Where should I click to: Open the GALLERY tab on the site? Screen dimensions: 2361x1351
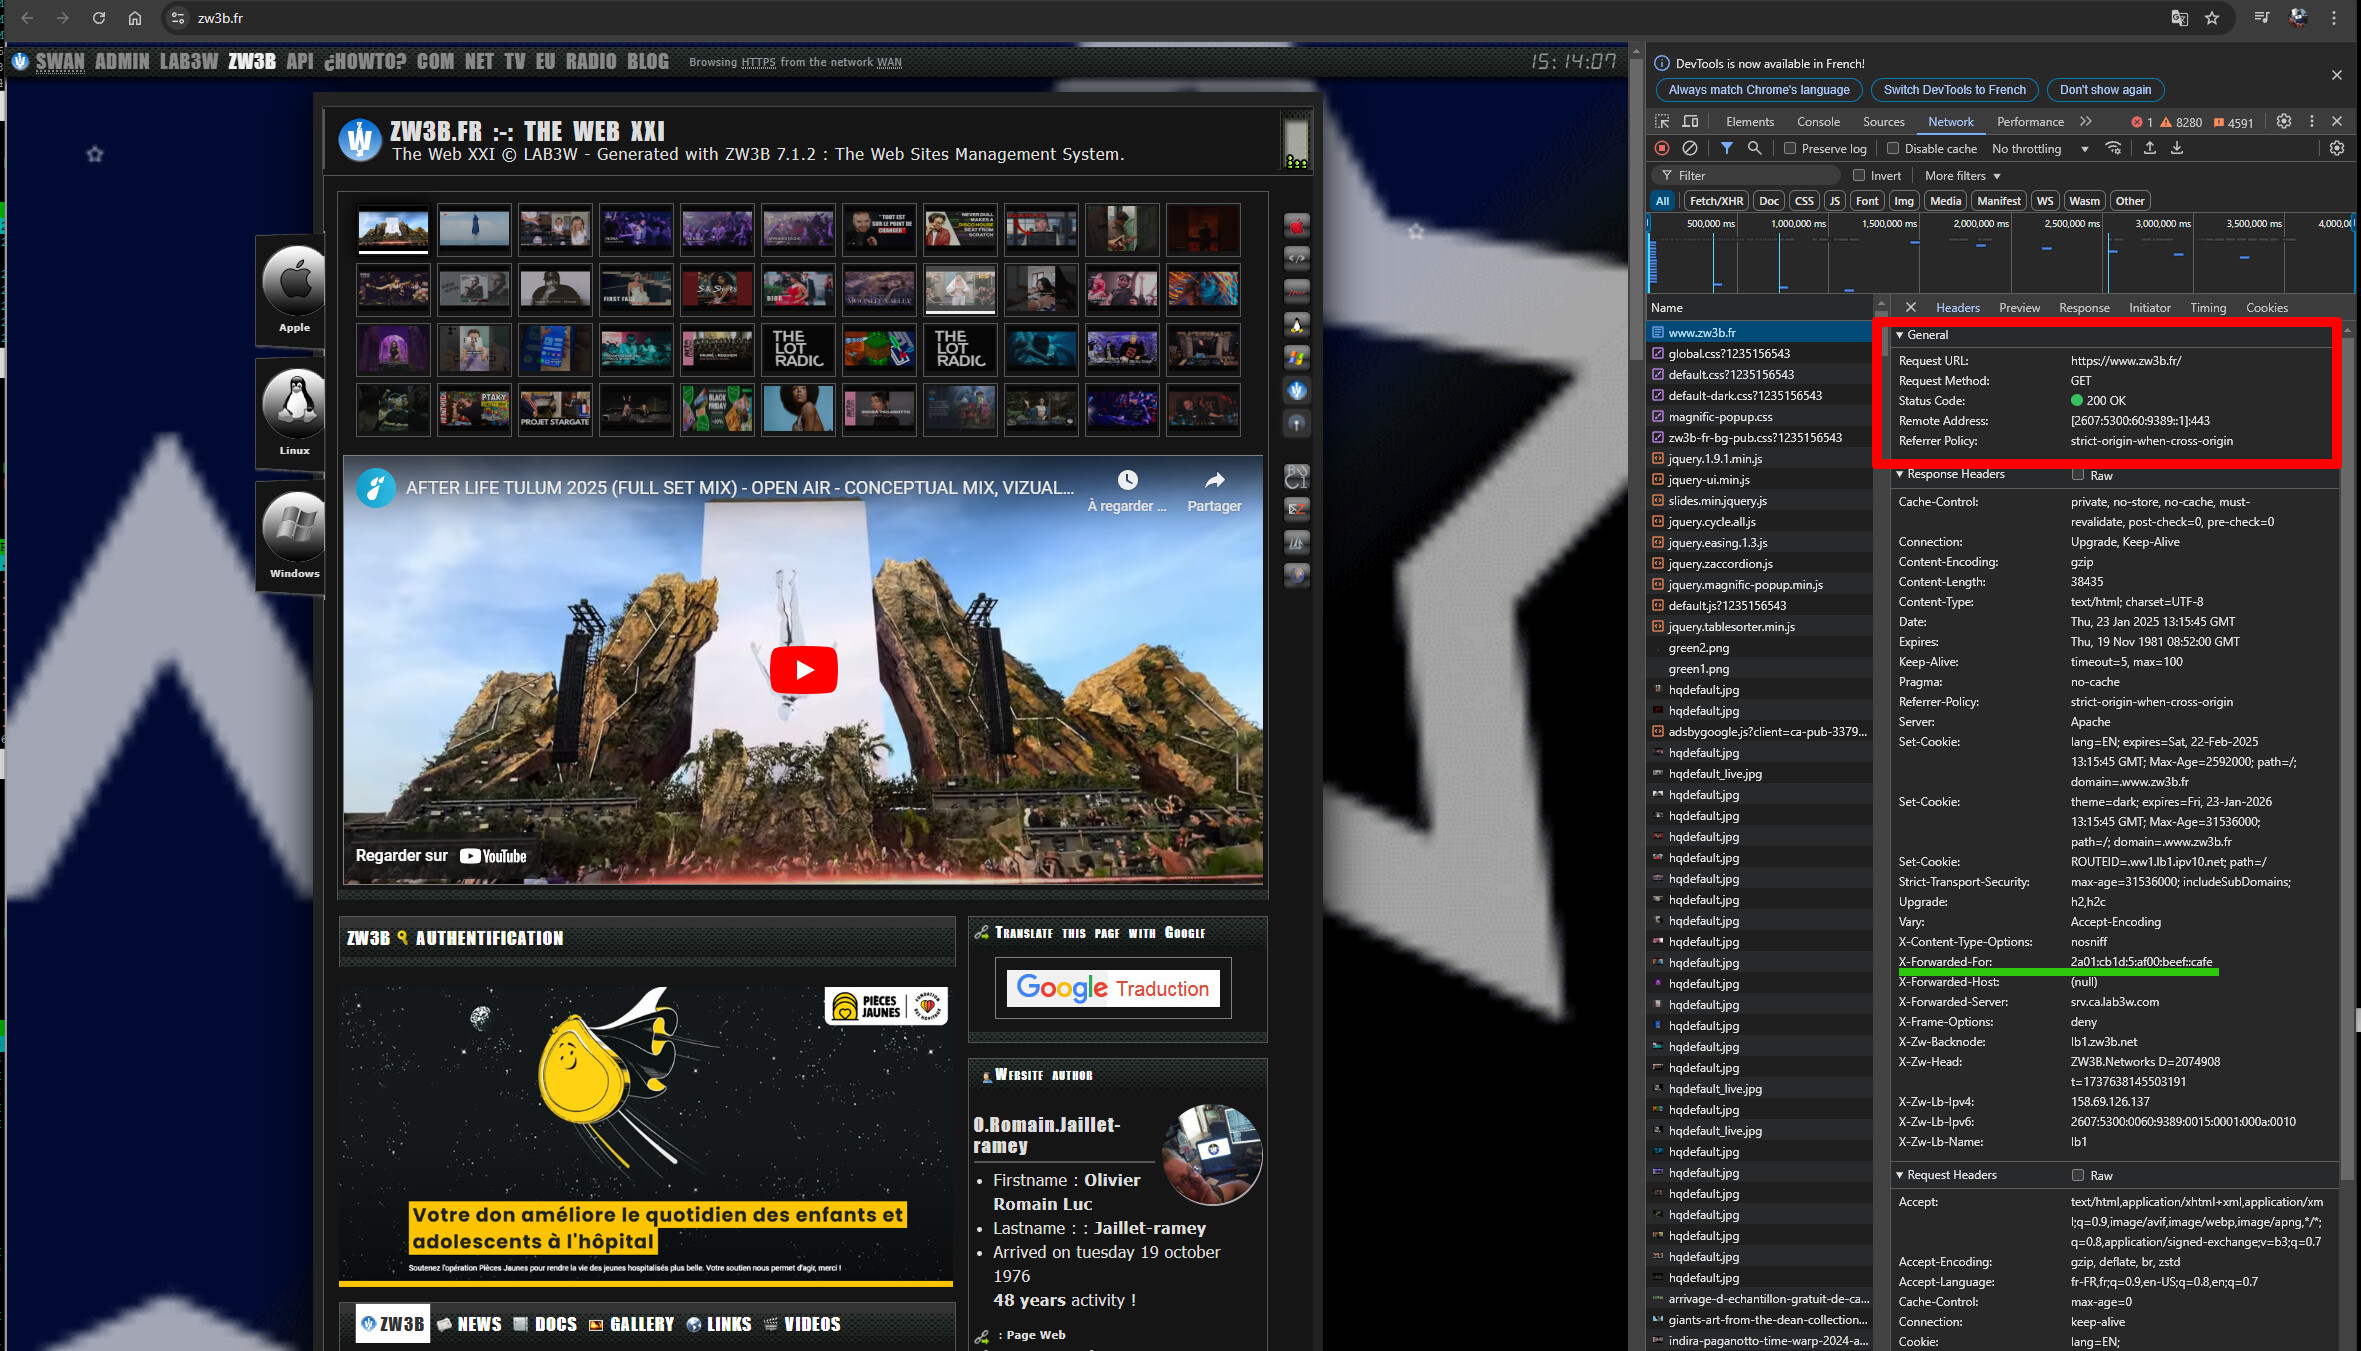pos(631,1324)
